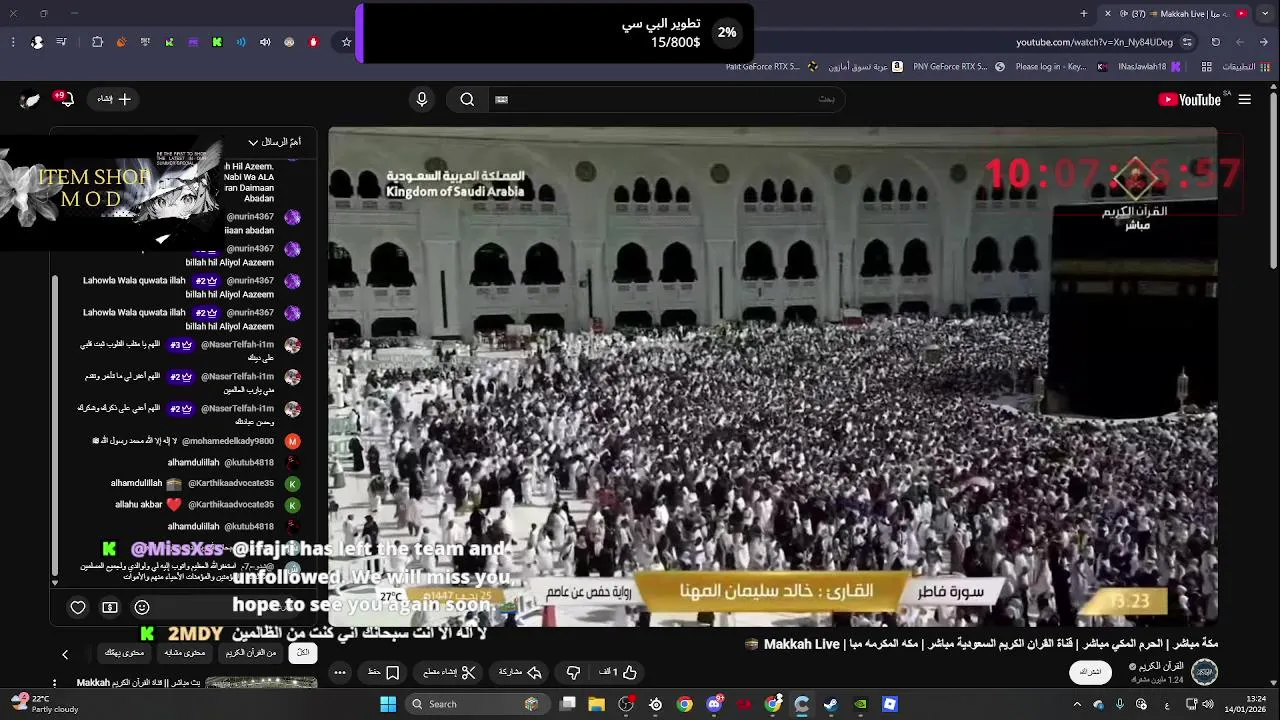Select the 'من القرآن الكريم' filter chip

251,653
